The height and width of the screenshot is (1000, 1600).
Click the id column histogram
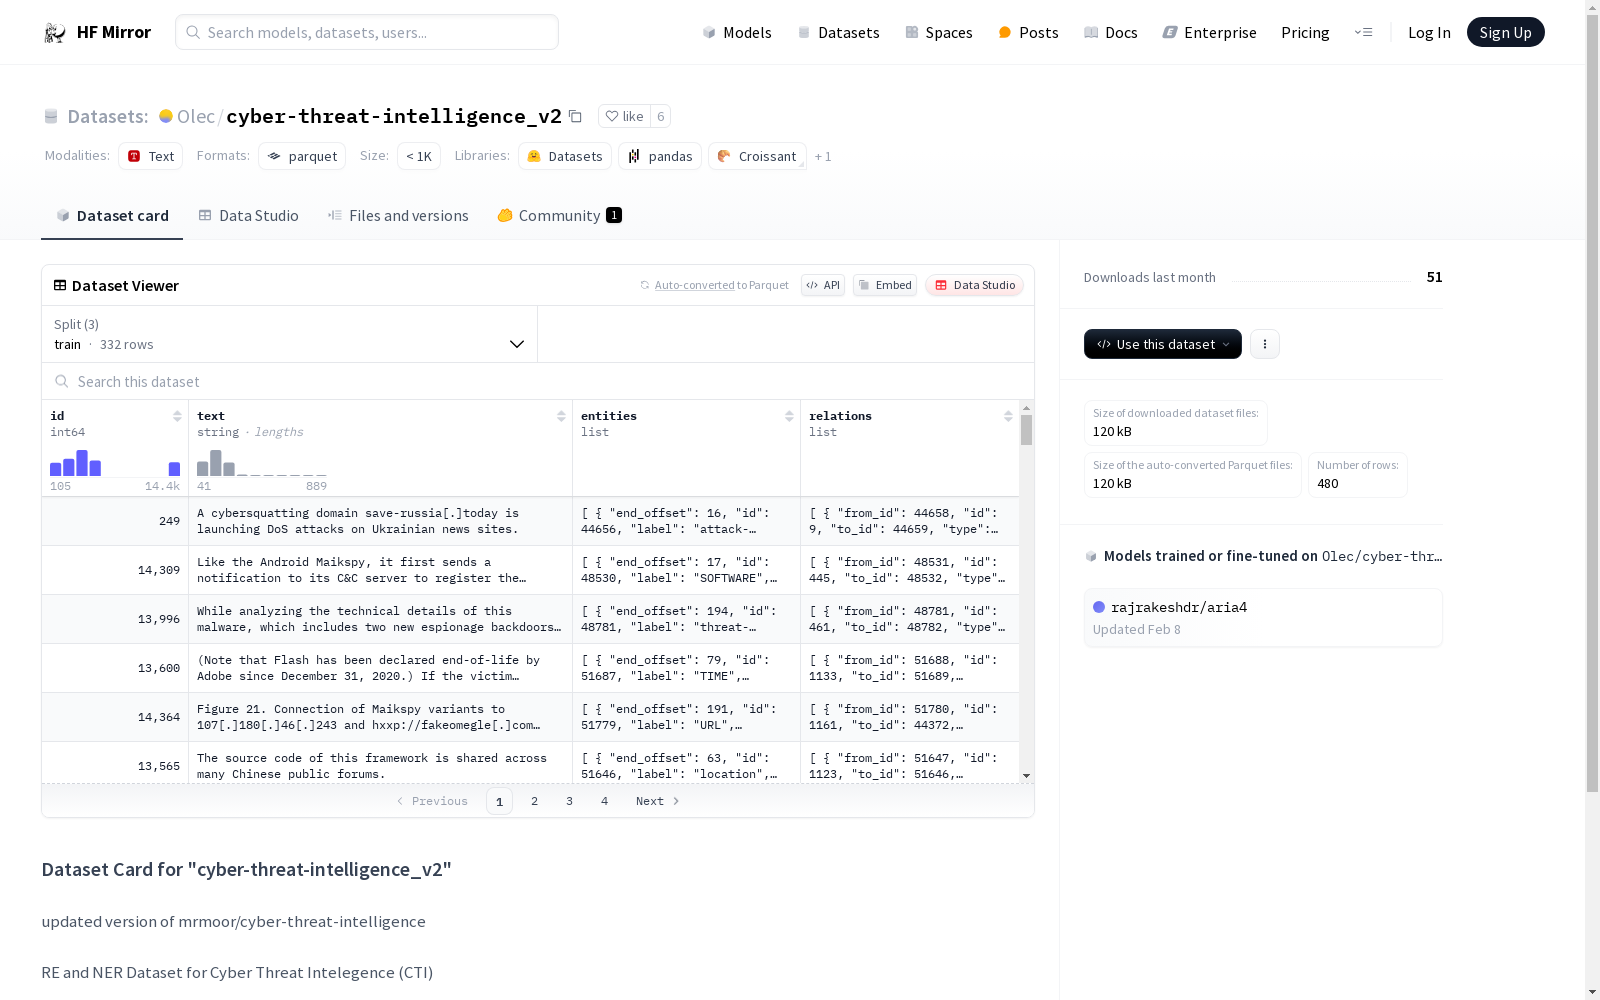point(115,463)
